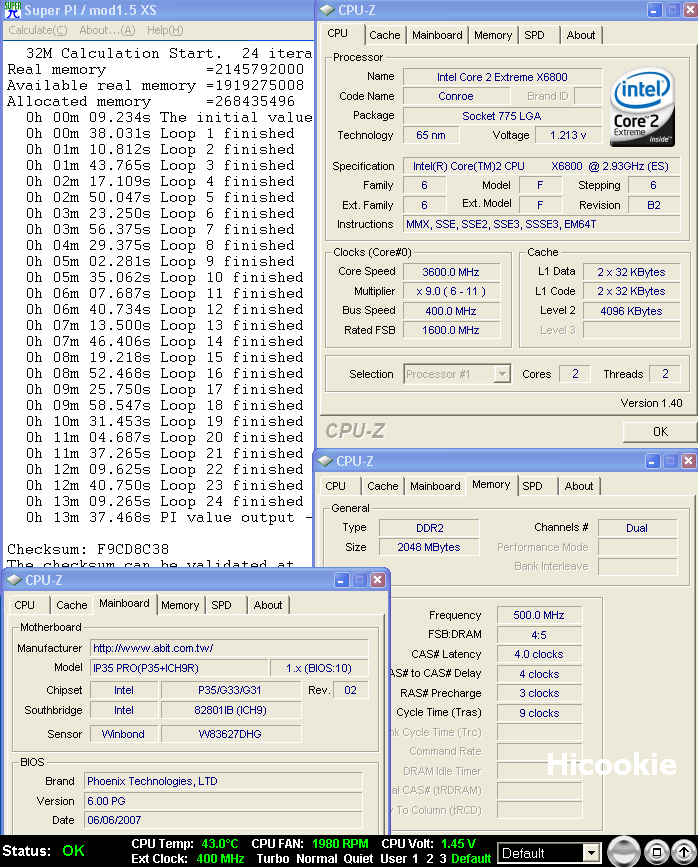Screen dimensions: 698x867
Task: Switch to Mainboard tab in top CPU-Z window
Action: 437,35
